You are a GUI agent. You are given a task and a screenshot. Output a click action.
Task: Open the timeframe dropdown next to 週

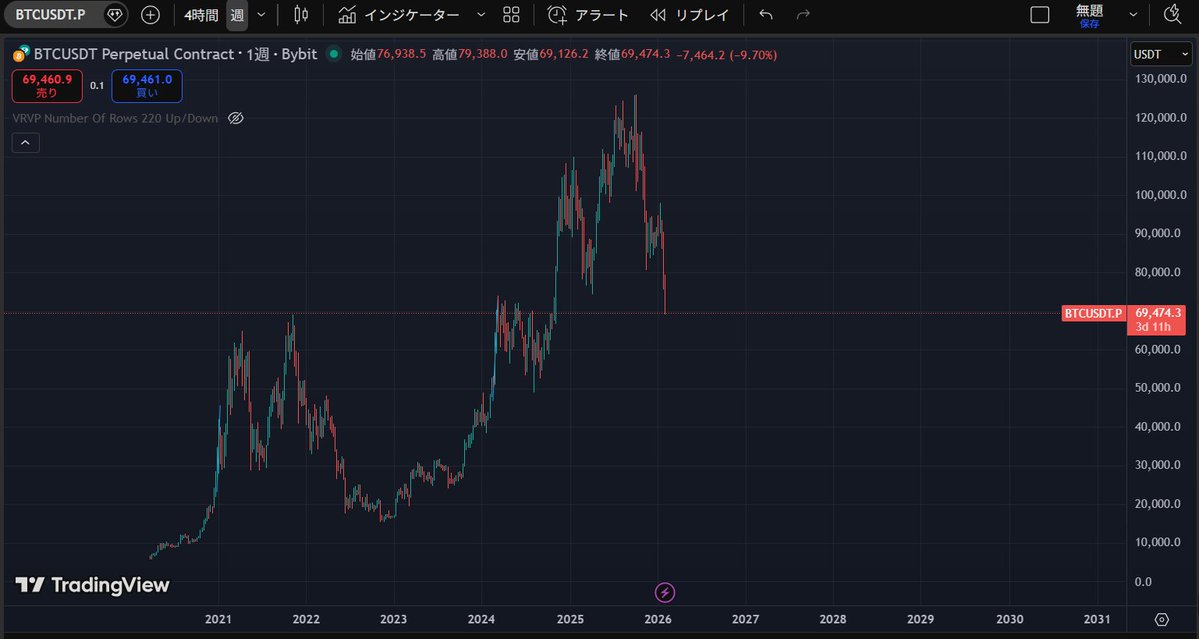[259, 15]
